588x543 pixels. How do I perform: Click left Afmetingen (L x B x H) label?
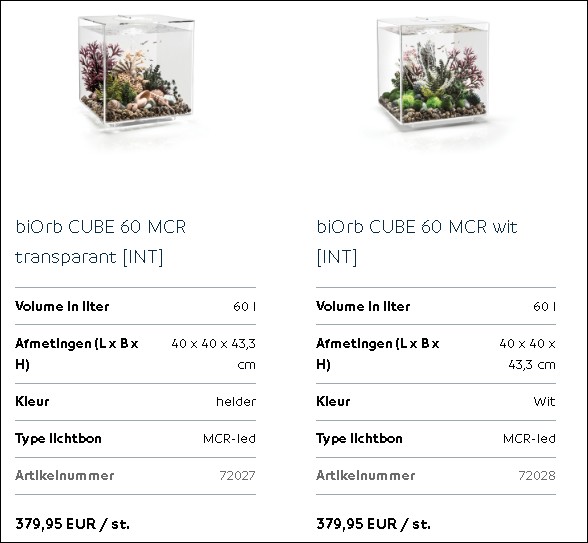77,354
